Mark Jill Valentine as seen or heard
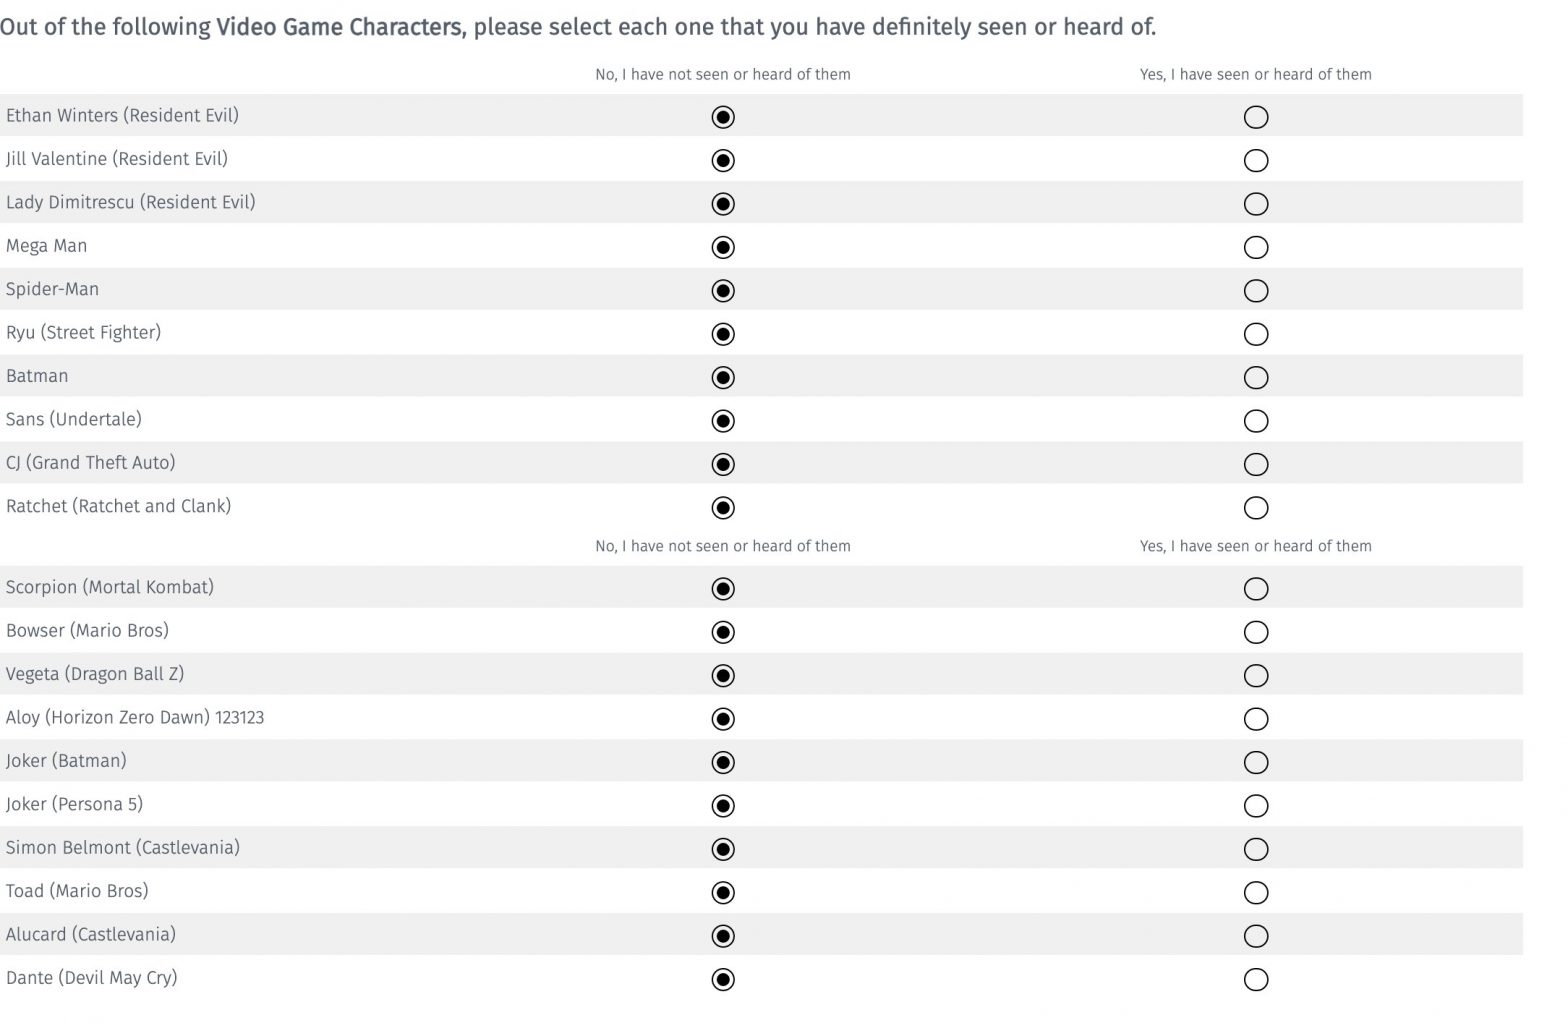 pyautogui.click(x=1255, y=161)
